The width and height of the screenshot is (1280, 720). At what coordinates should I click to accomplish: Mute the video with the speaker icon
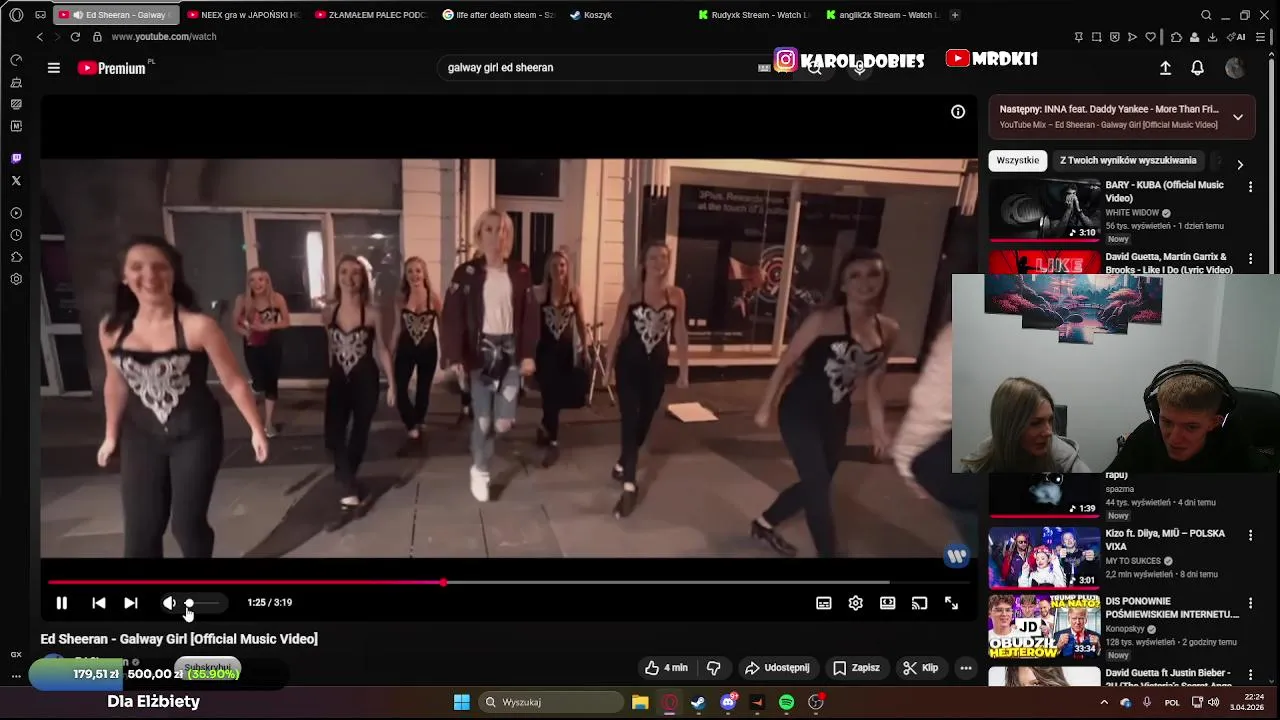click(x=169, y=603)
